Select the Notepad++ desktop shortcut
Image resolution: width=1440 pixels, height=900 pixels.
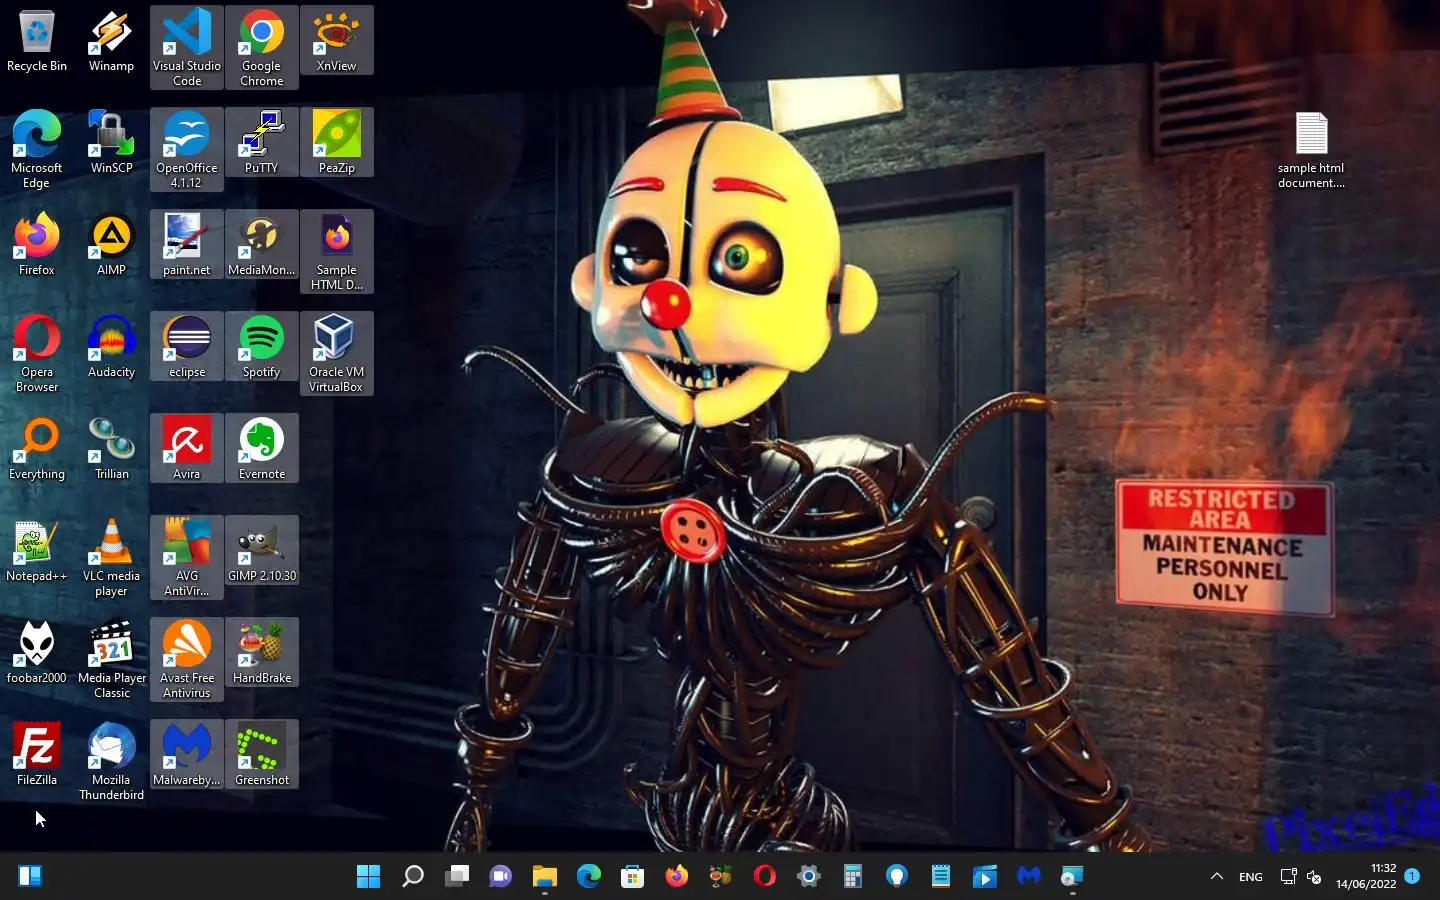[37, 550]
